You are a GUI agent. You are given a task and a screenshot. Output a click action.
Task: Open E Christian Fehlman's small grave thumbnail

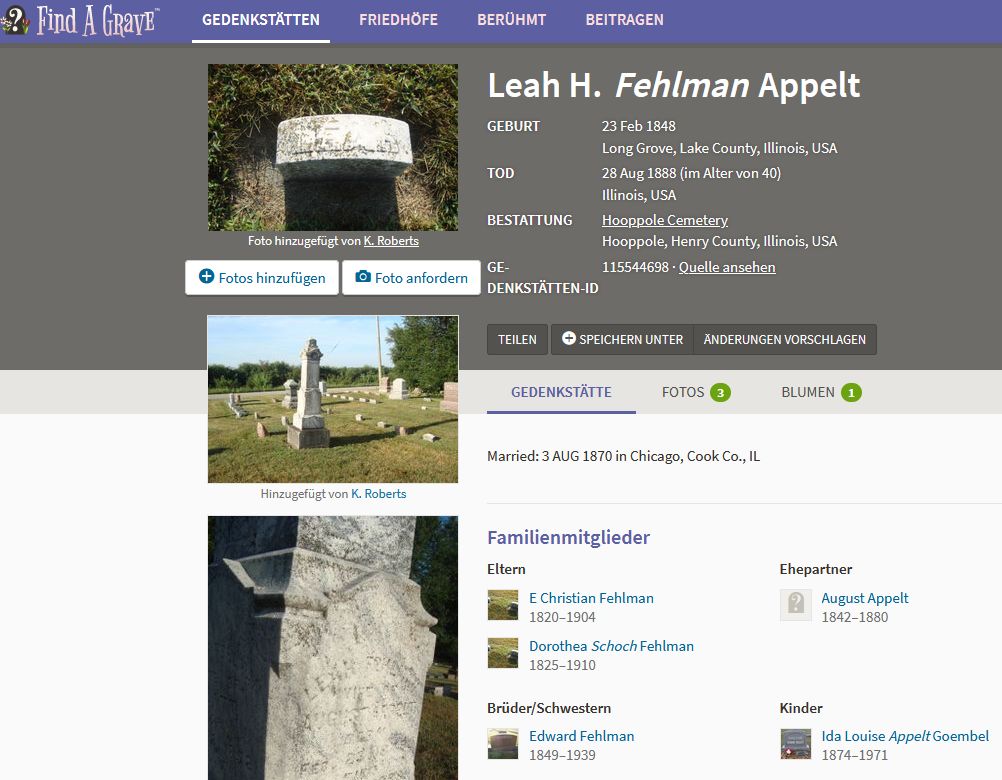coord(503,605)
